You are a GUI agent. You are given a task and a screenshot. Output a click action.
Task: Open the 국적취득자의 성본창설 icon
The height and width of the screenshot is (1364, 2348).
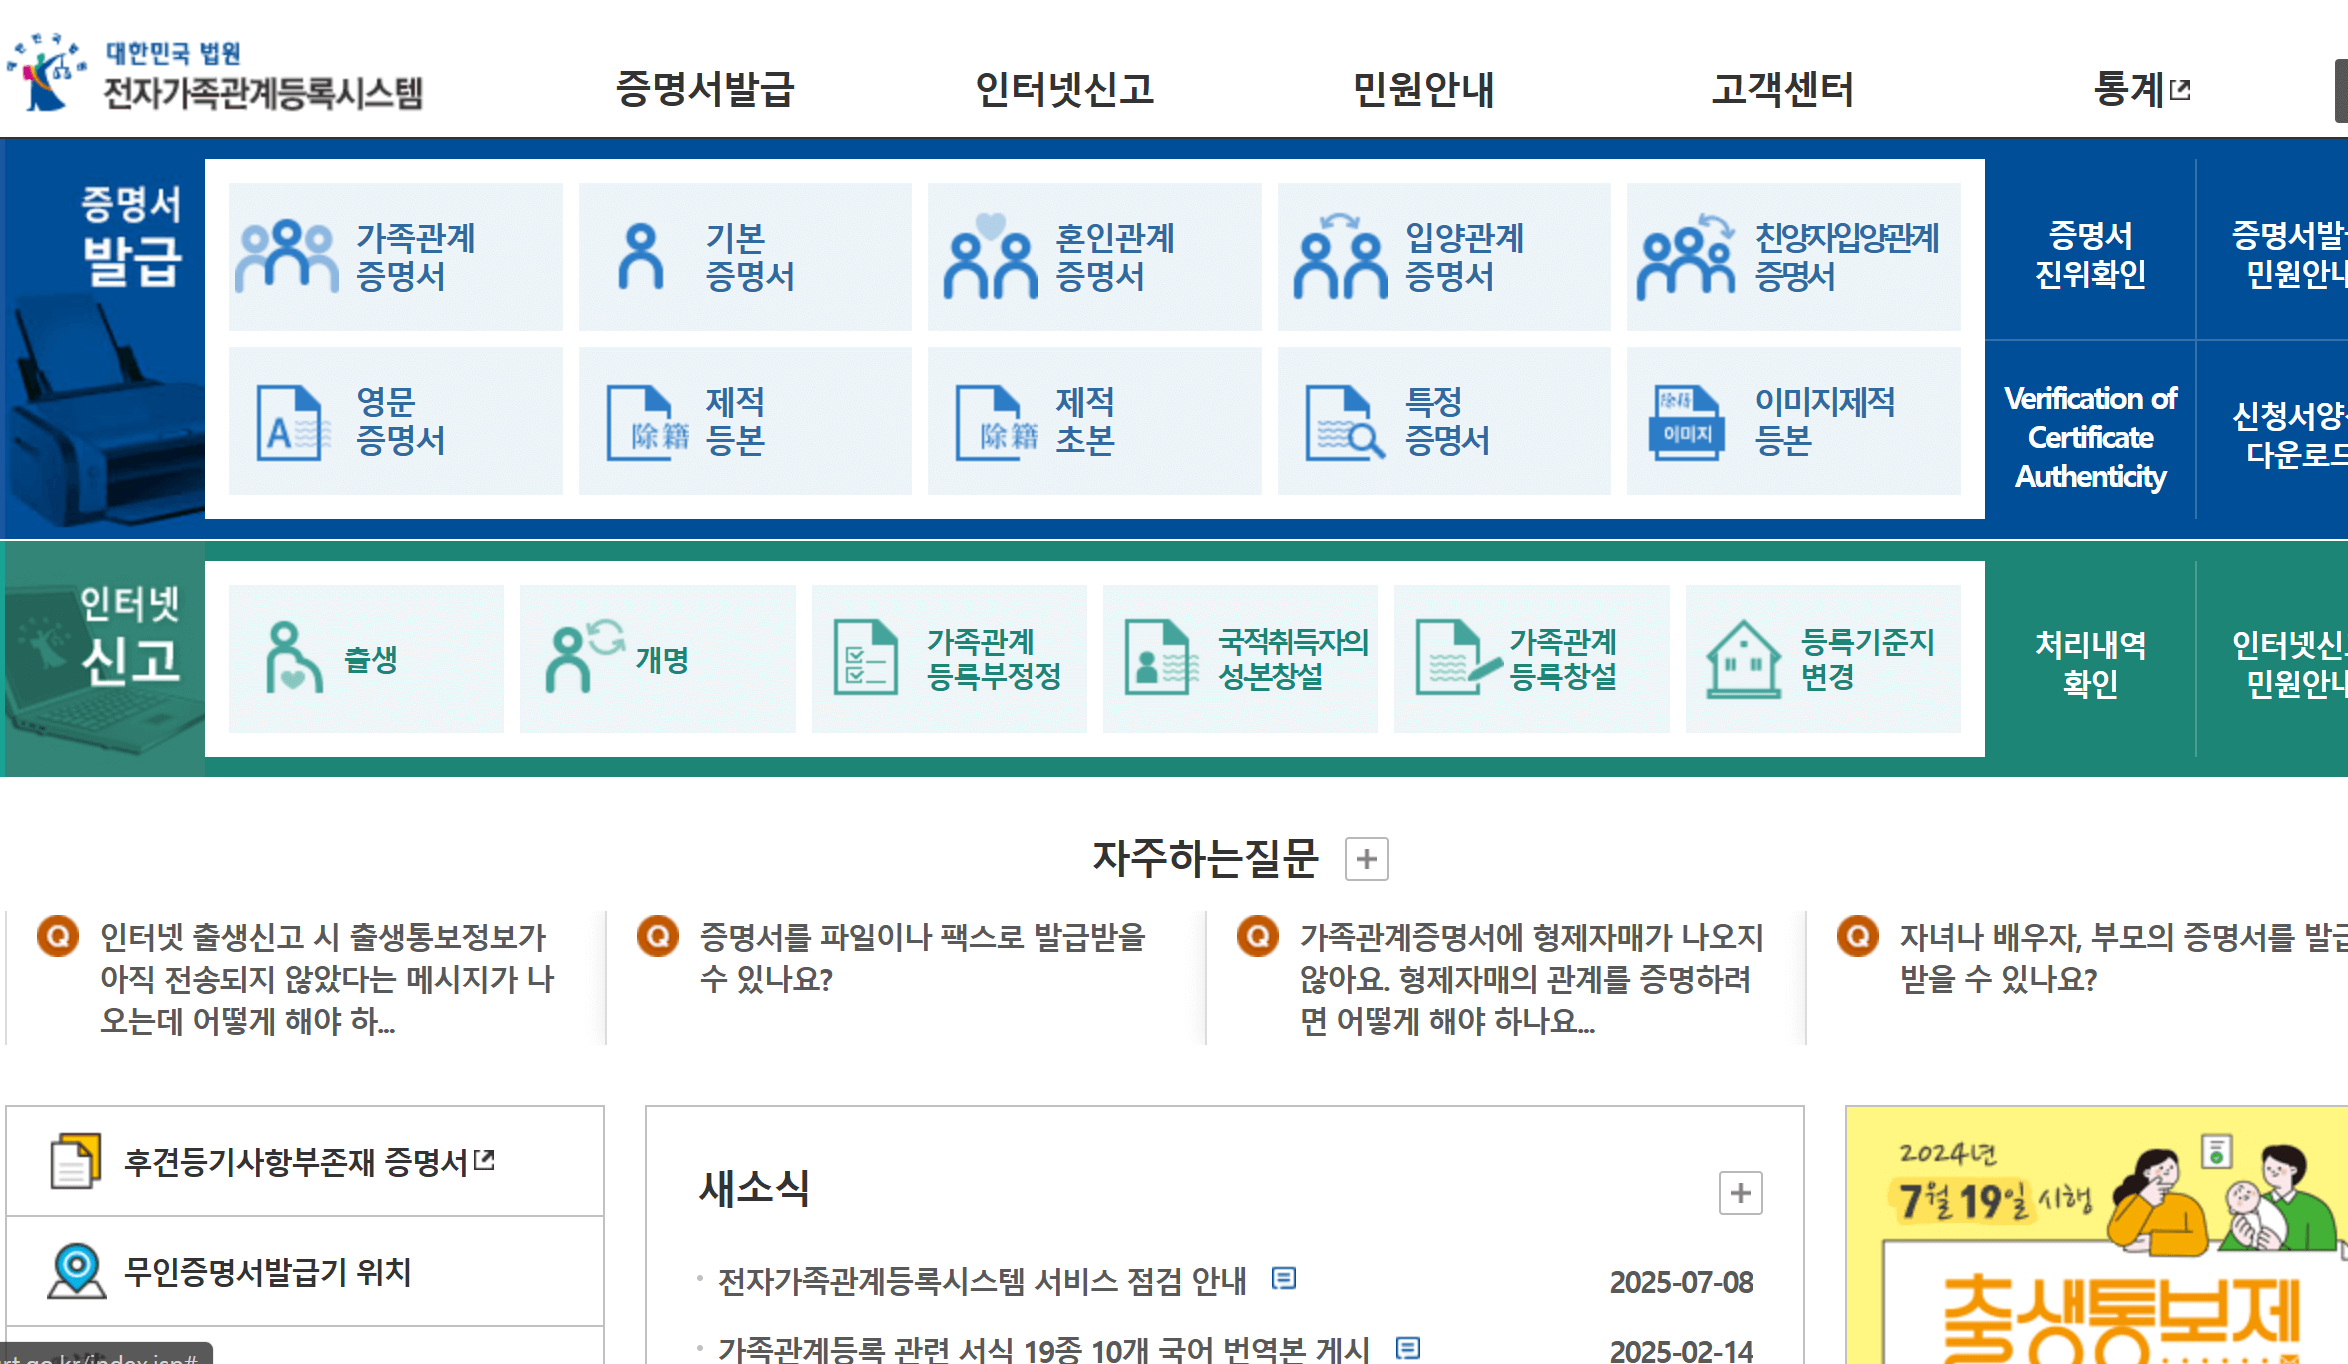point(1240,658)
